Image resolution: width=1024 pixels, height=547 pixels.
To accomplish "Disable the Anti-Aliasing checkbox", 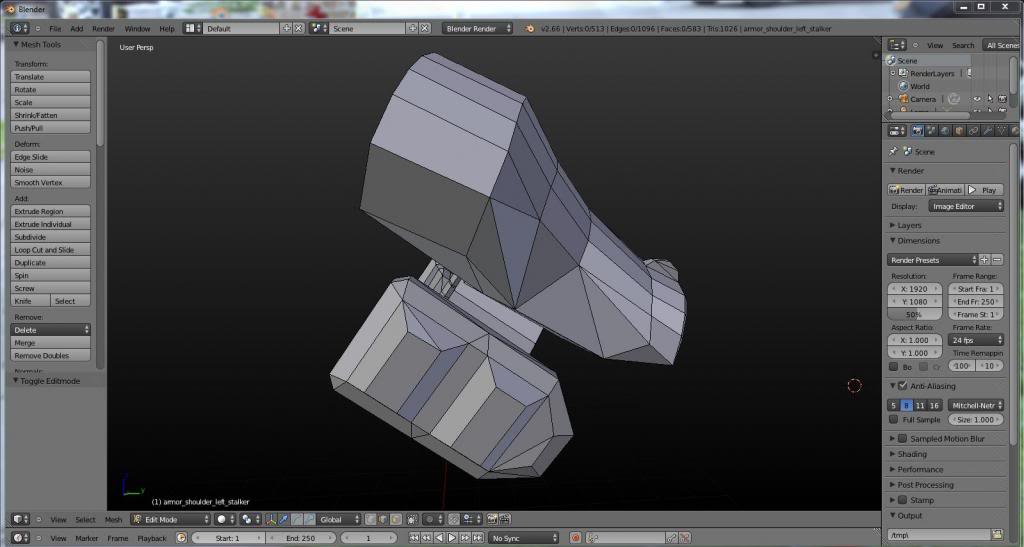I will (x=903, y=386).
